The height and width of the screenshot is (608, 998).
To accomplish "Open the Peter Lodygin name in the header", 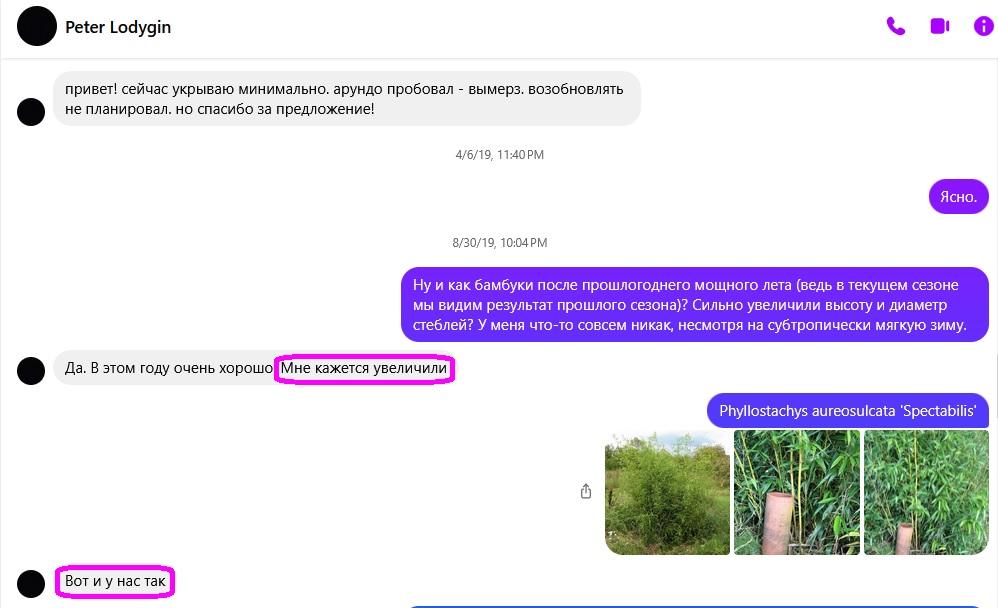I will [x=118, y=27].
